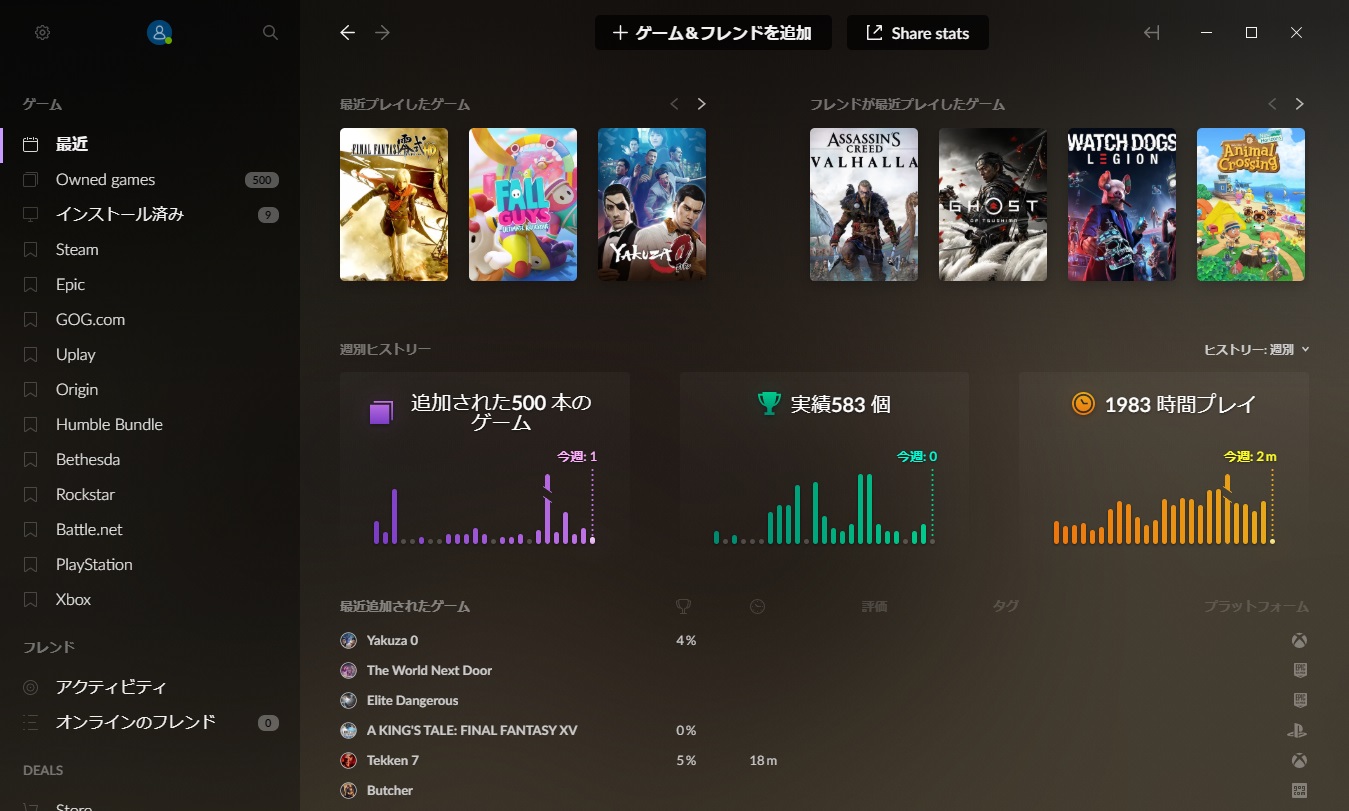Sort by プラットフォーム column header
Image resolution: width=1349 pixels, height=811 pixels.
tap(1256, 606)
